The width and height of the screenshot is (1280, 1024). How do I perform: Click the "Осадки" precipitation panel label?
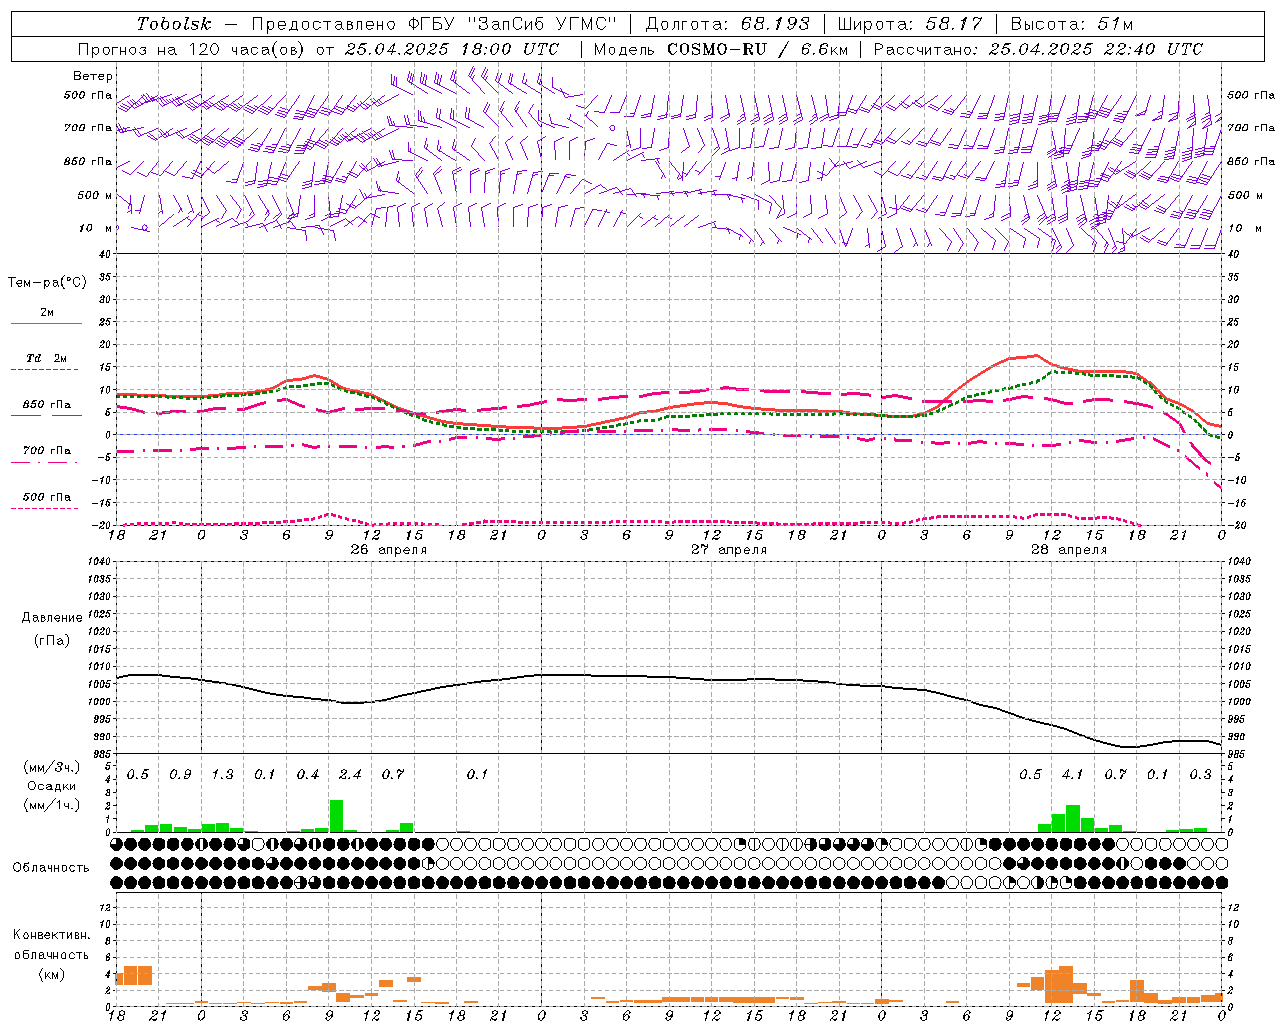point(51,786)
